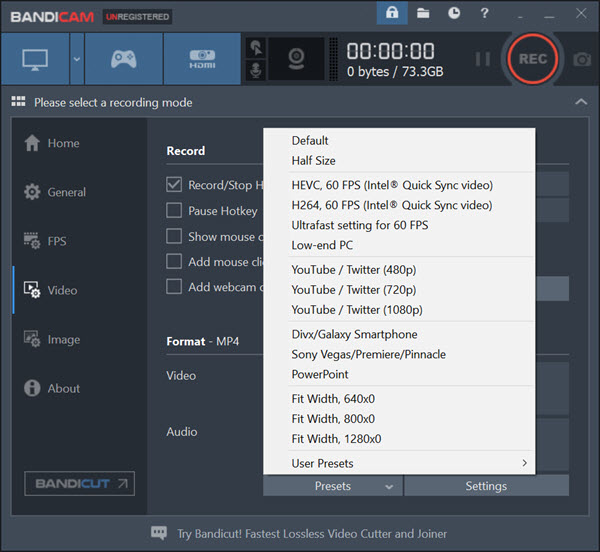Choose YouTube / Twitter (720p) preset
Viewport: 600px width, 552px height.
pyautogui.click(x=399, y=290)
